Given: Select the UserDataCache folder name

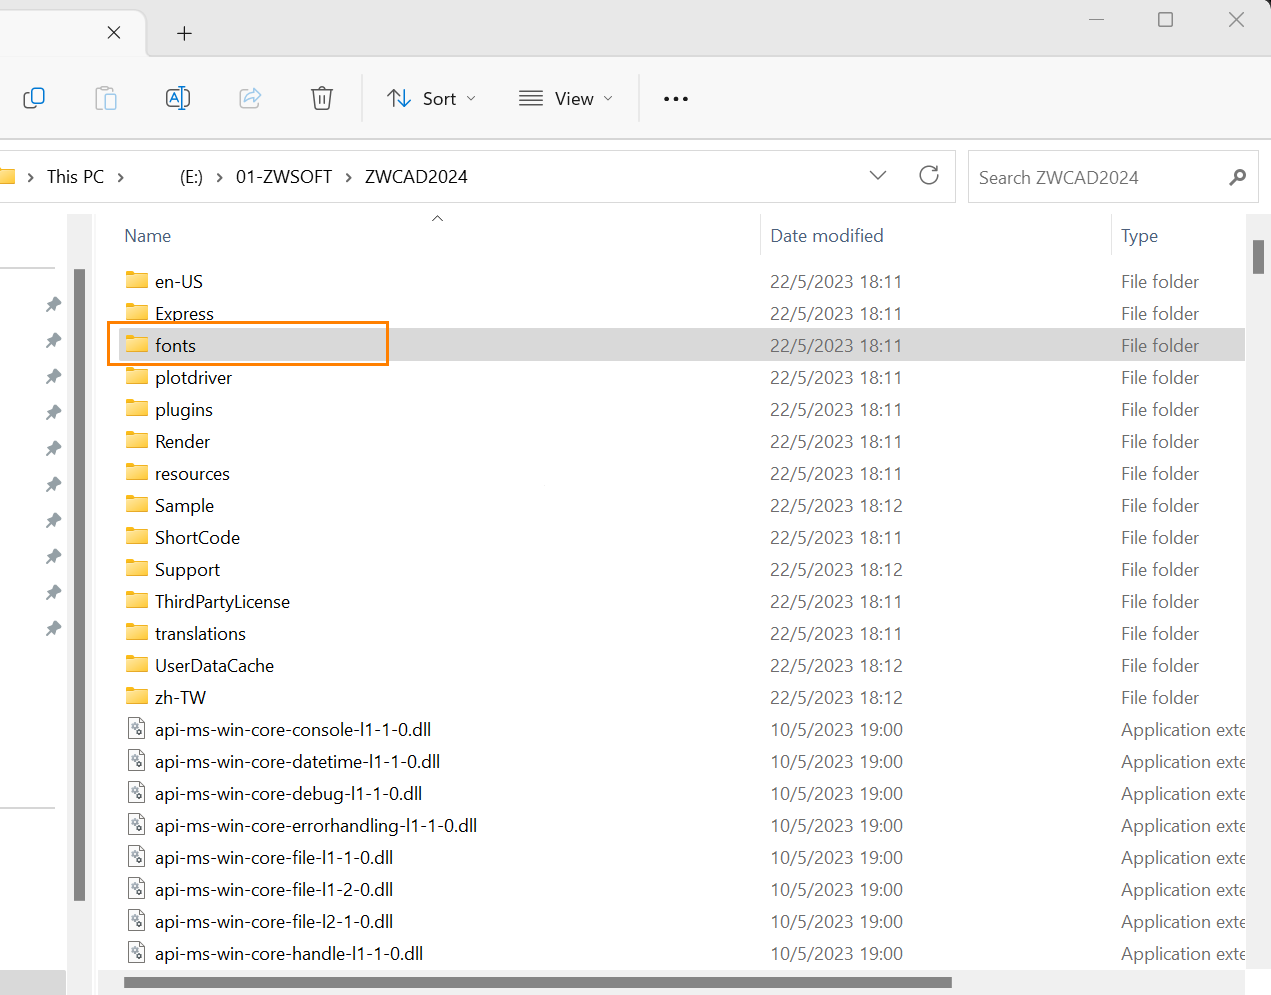Looking at the screenshot, I should pyautogui.click(x=214, y=665).
